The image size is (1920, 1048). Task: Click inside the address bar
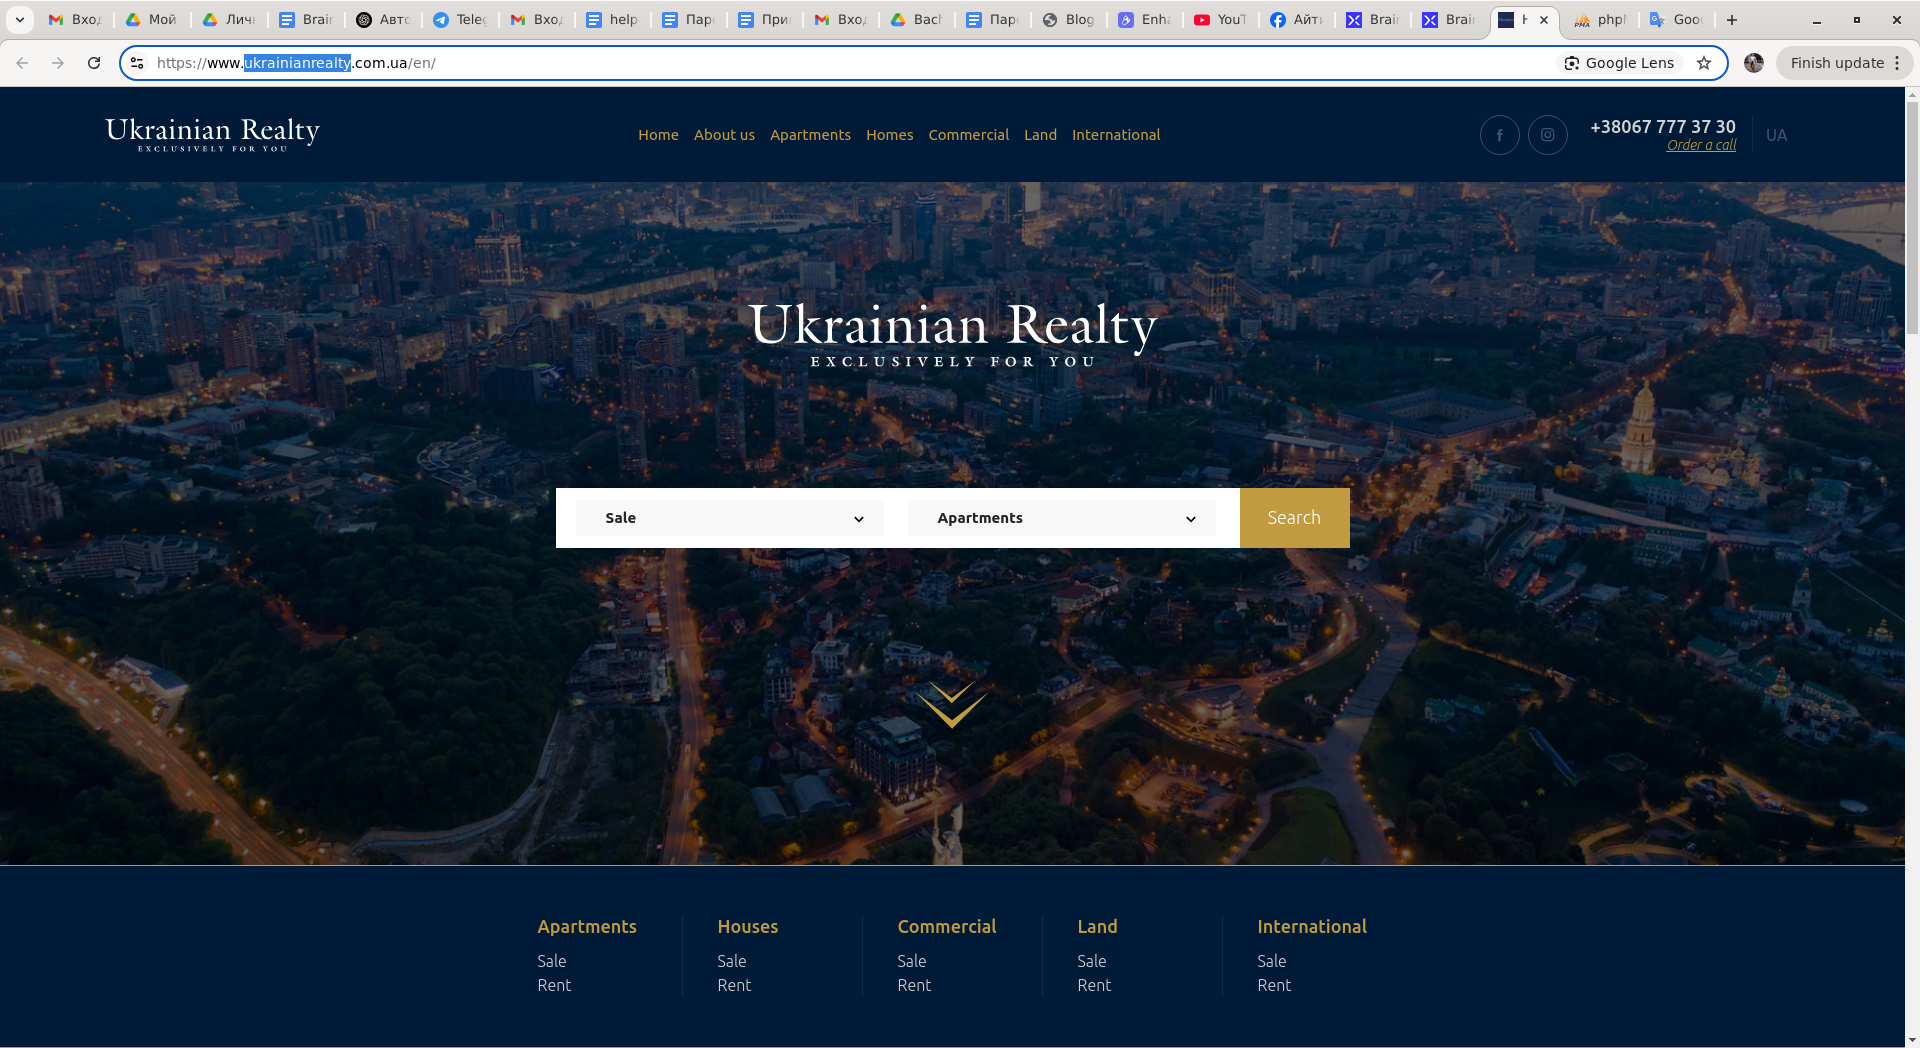700,62
